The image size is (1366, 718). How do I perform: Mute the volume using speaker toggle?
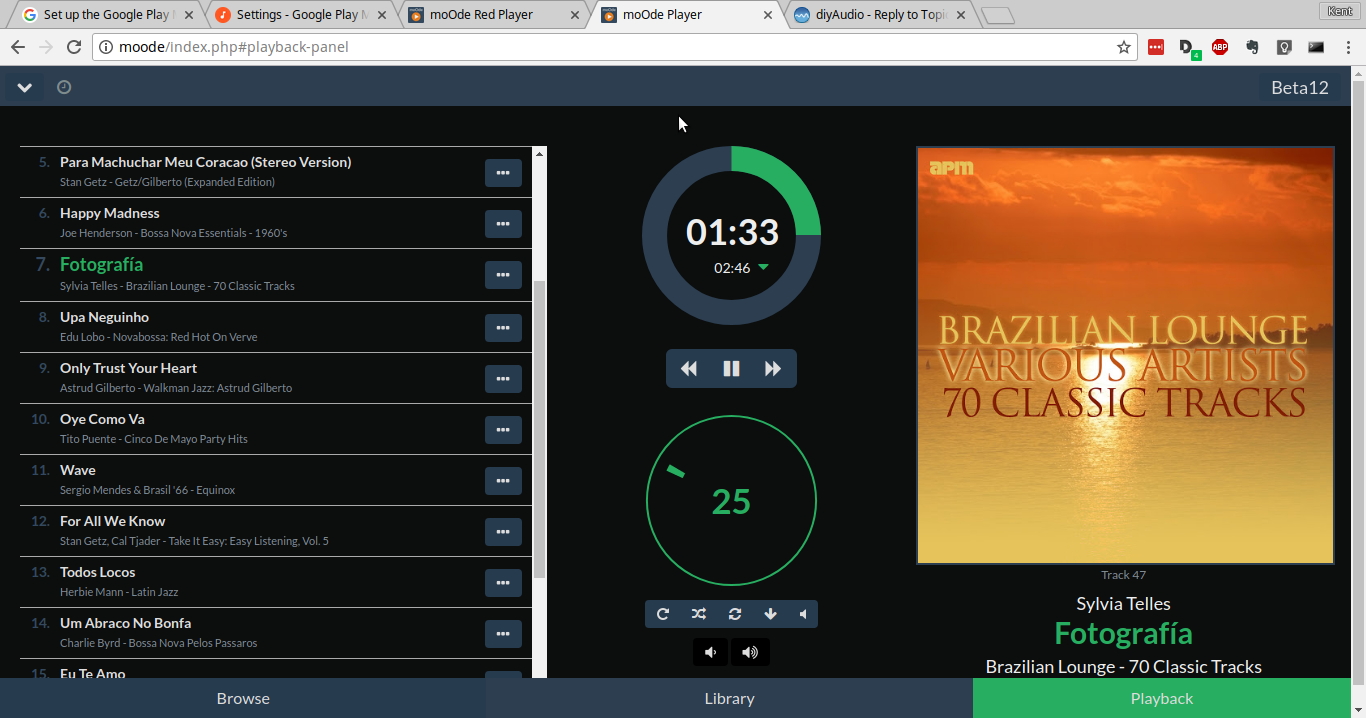(x=803, y=614)
